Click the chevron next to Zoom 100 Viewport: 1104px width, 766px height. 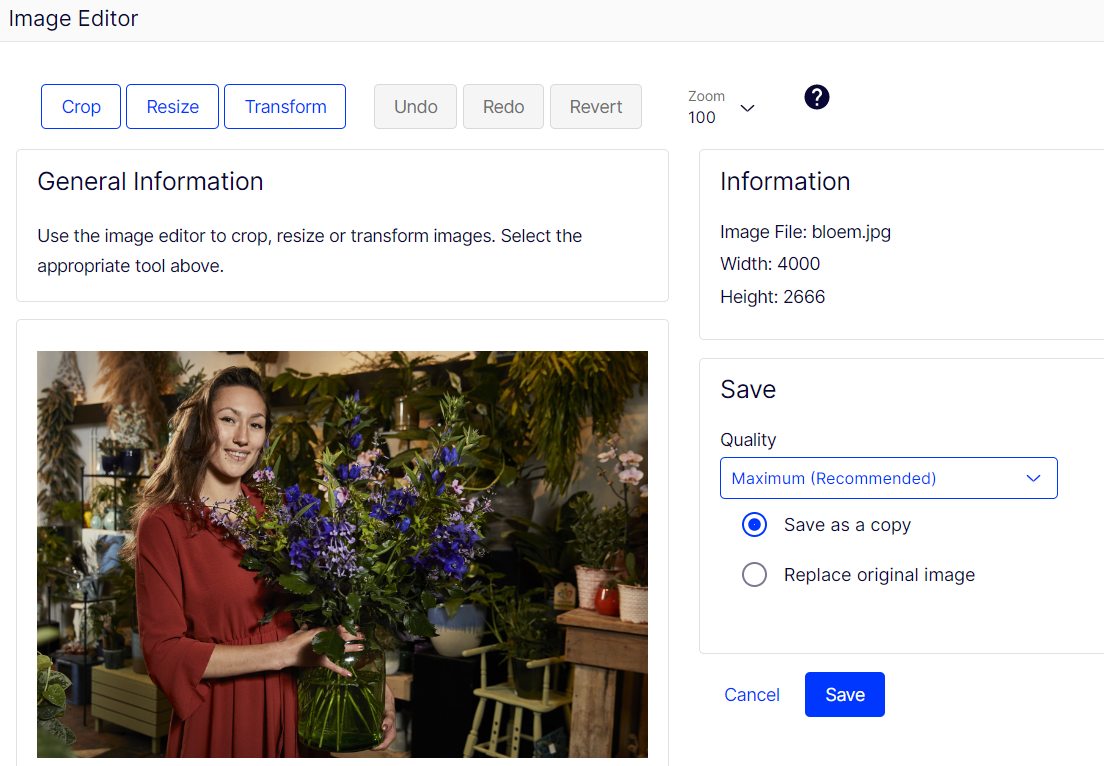click(x=747, y=108)
